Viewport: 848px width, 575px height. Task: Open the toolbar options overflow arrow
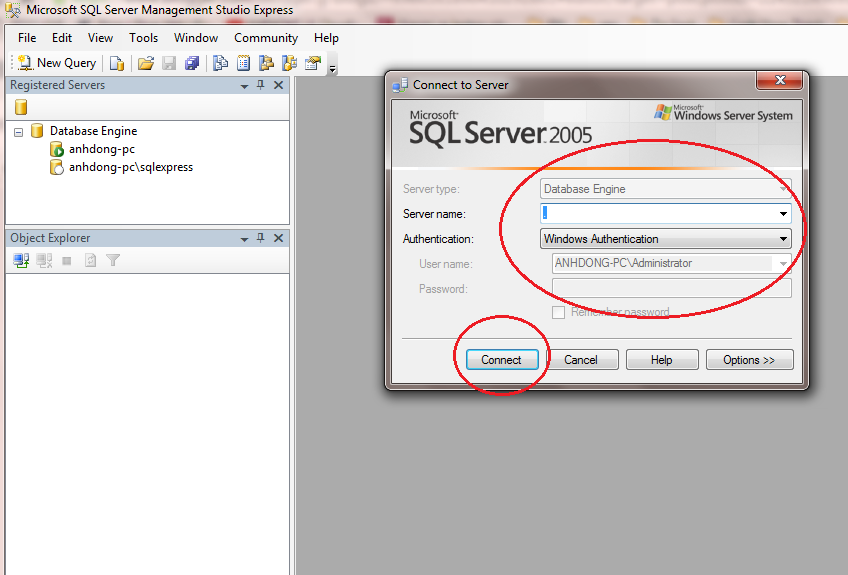tap(333, 69)
